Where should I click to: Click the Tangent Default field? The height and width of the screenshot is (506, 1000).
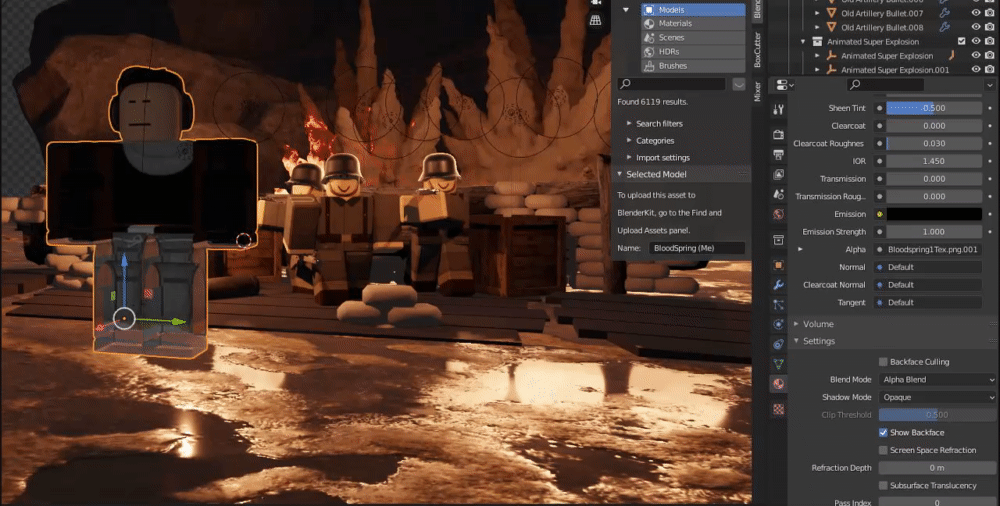click(x=929, y=303)
